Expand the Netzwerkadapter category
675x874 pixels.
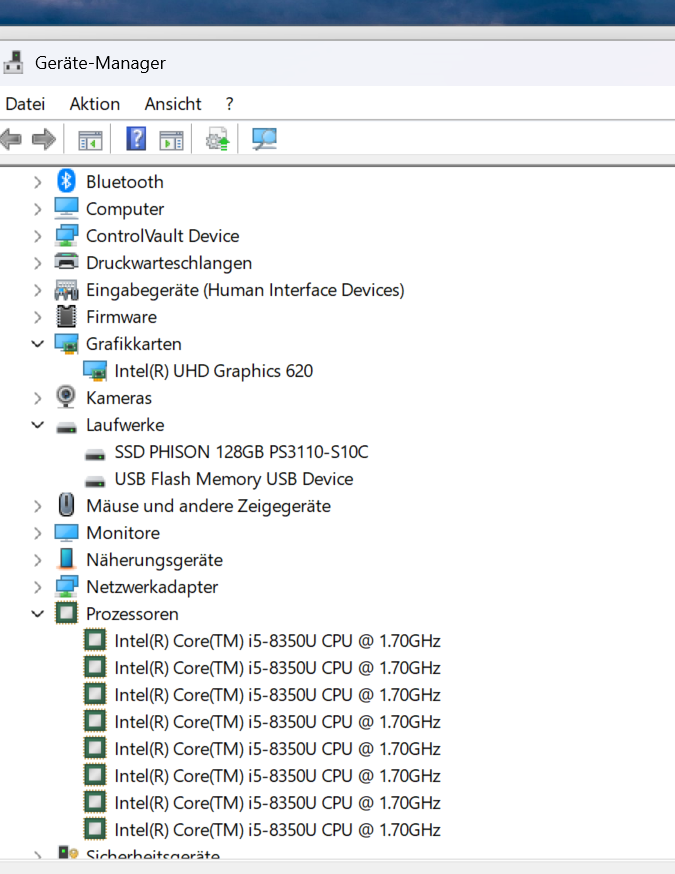pos(37,587)
